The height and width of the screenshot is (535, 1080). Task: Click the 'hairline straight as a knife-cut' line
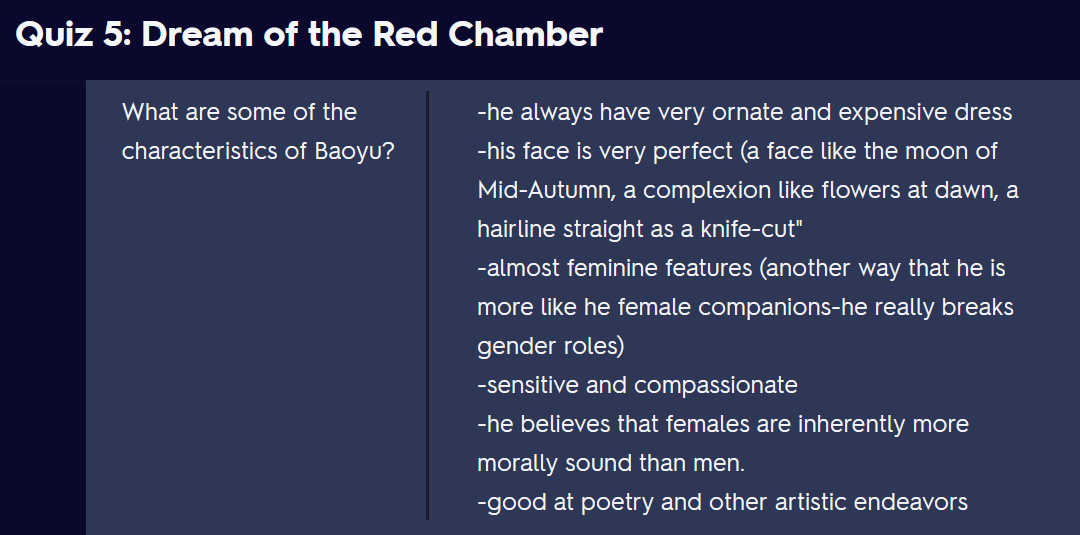tap(641, 229)
